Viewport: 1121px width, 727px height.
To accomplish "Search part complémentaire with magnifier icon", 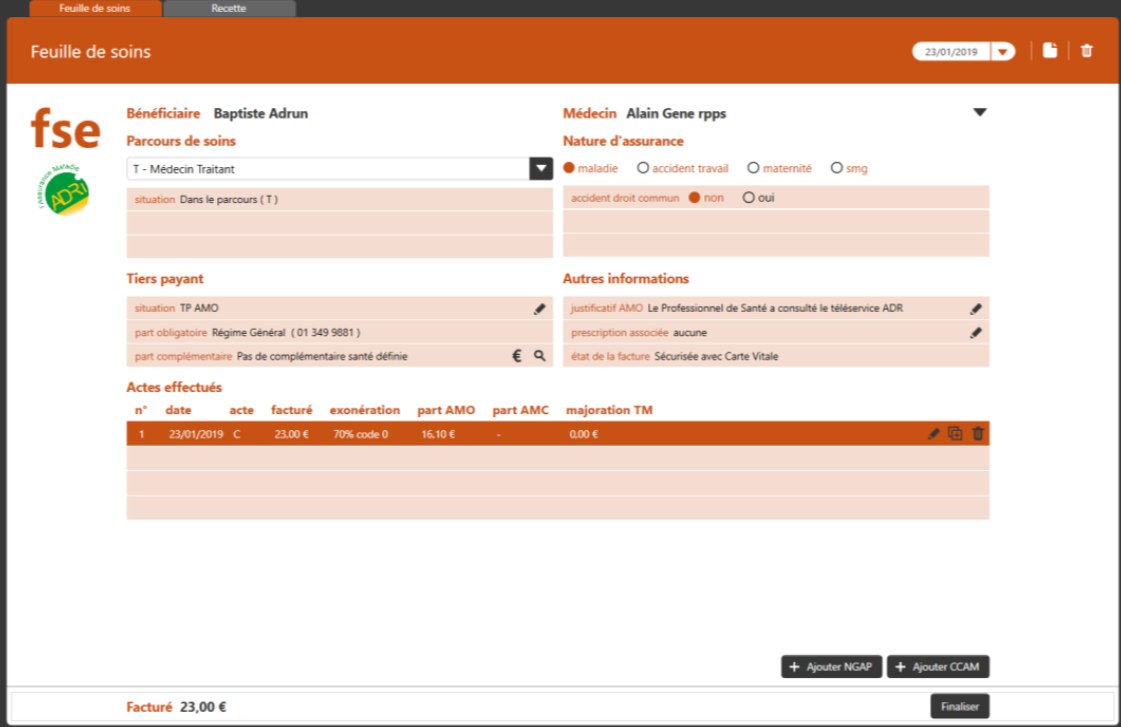I will 540,356.
